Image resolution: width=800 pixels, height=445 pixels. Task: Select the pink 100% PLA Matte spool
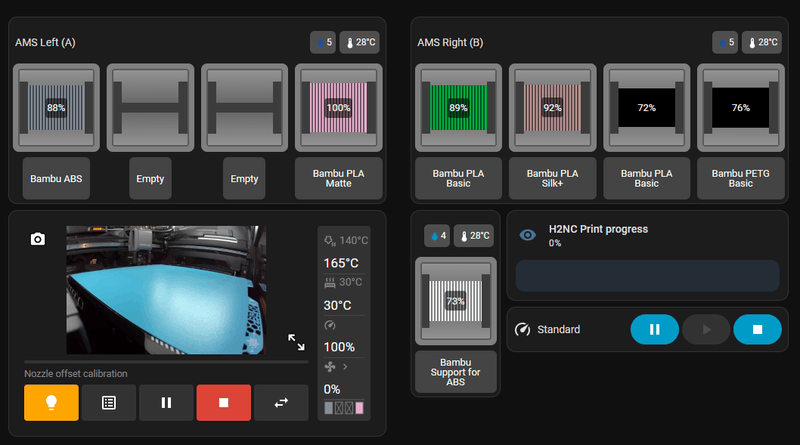[339, 108]
